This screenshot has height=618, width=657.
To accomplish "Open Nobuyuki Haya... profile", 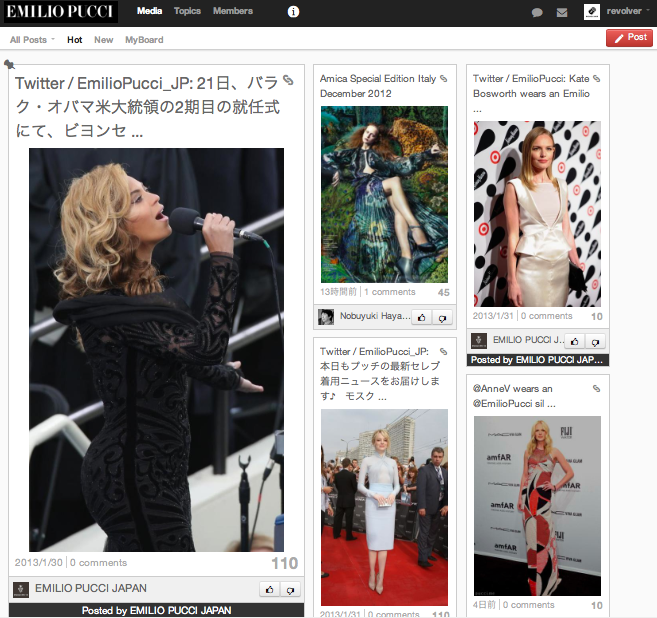I will (x=375, y=316).
